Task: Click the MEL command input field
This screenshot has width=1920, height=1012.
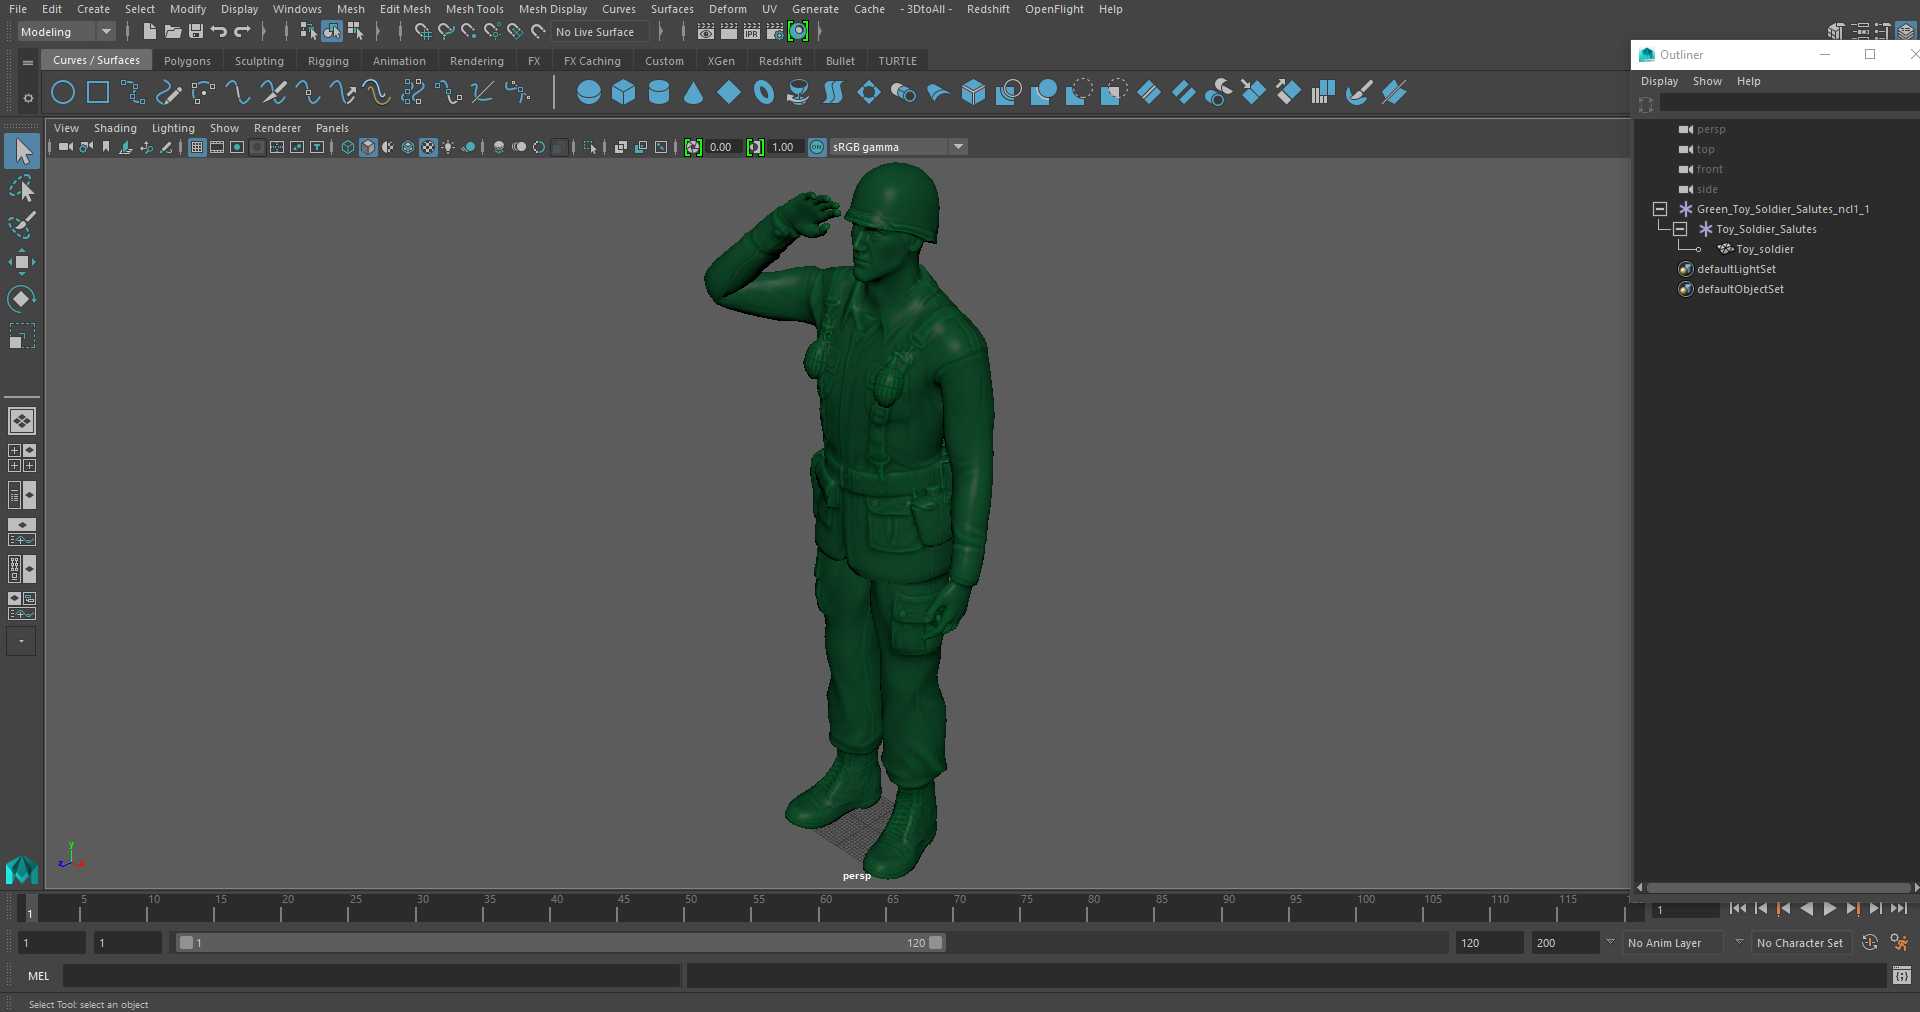Action: click(372, 976)
